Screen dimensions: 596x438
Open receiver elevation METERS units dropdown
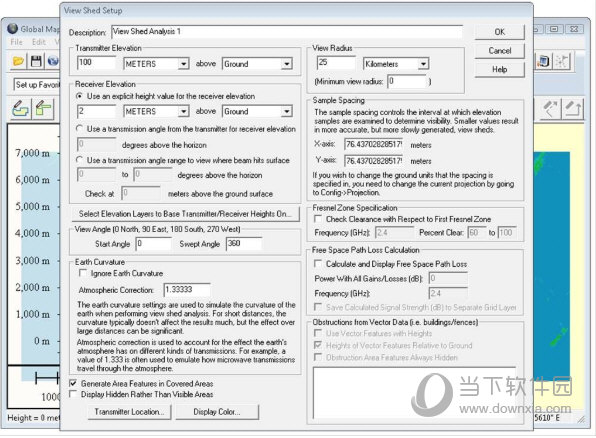pos(183,111)
